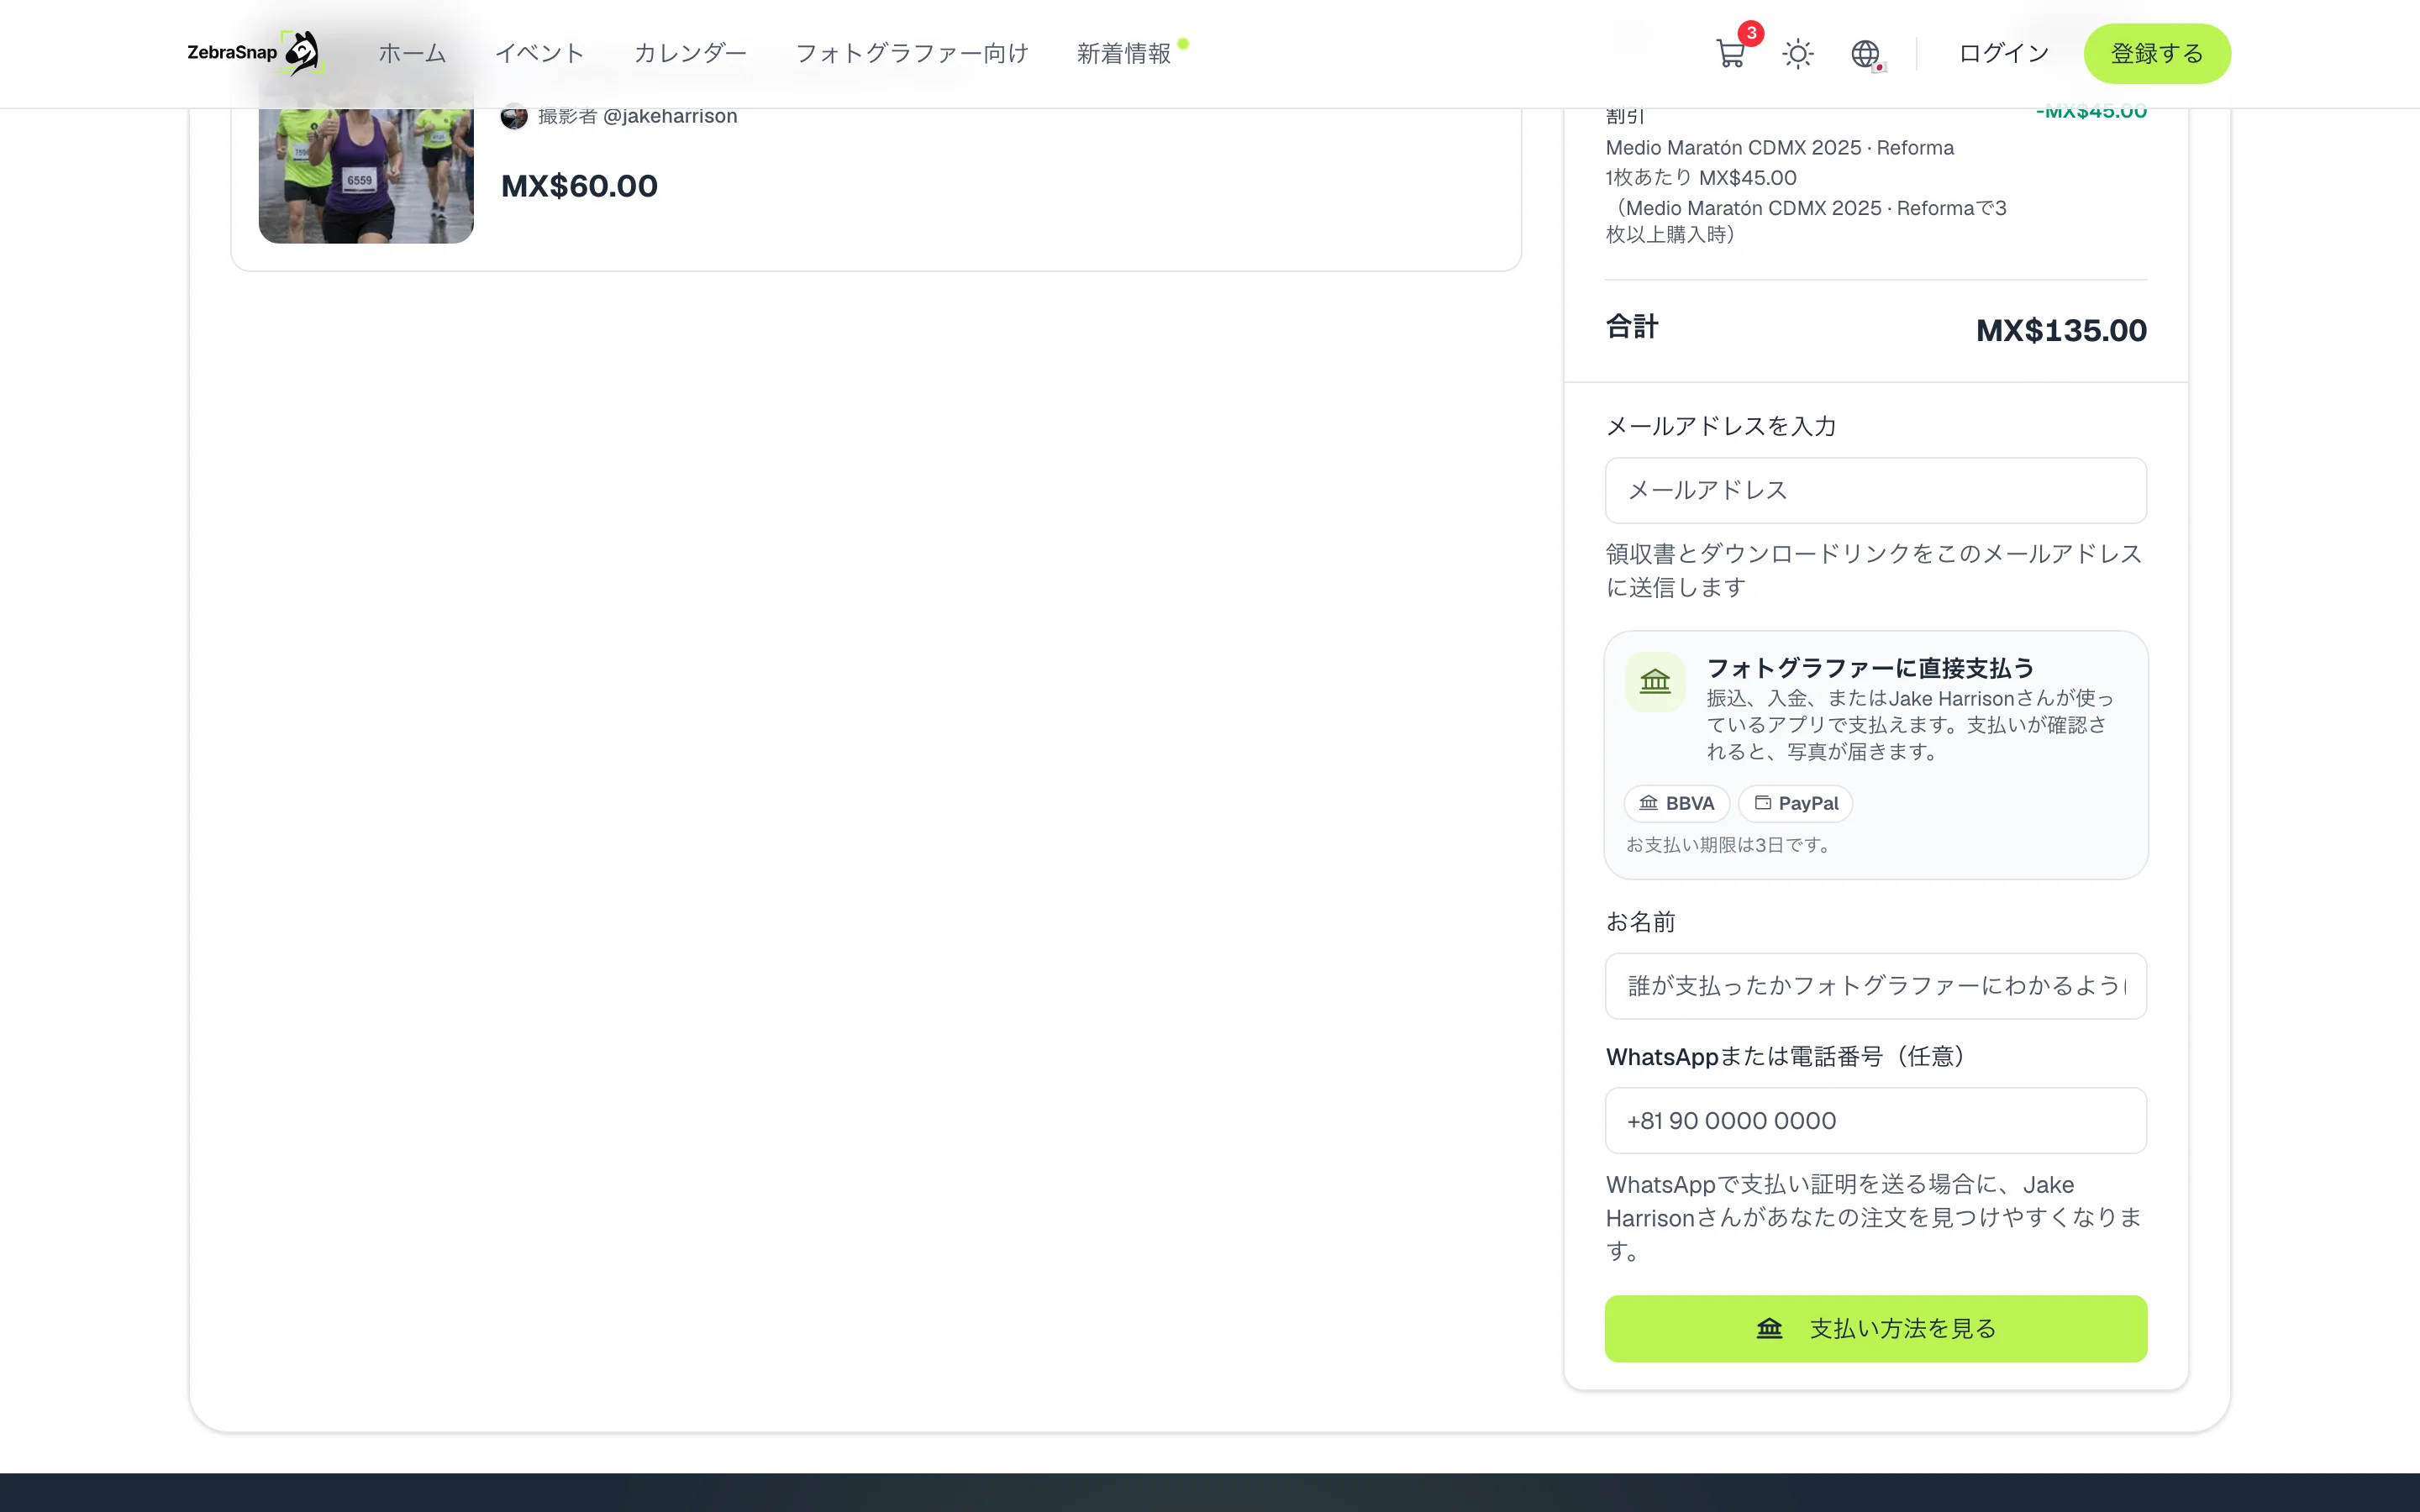The width and height of the screenshot is (2420, 1512).
Task: Go to ホーム in the navigation
Action: (x=412, y=53)
